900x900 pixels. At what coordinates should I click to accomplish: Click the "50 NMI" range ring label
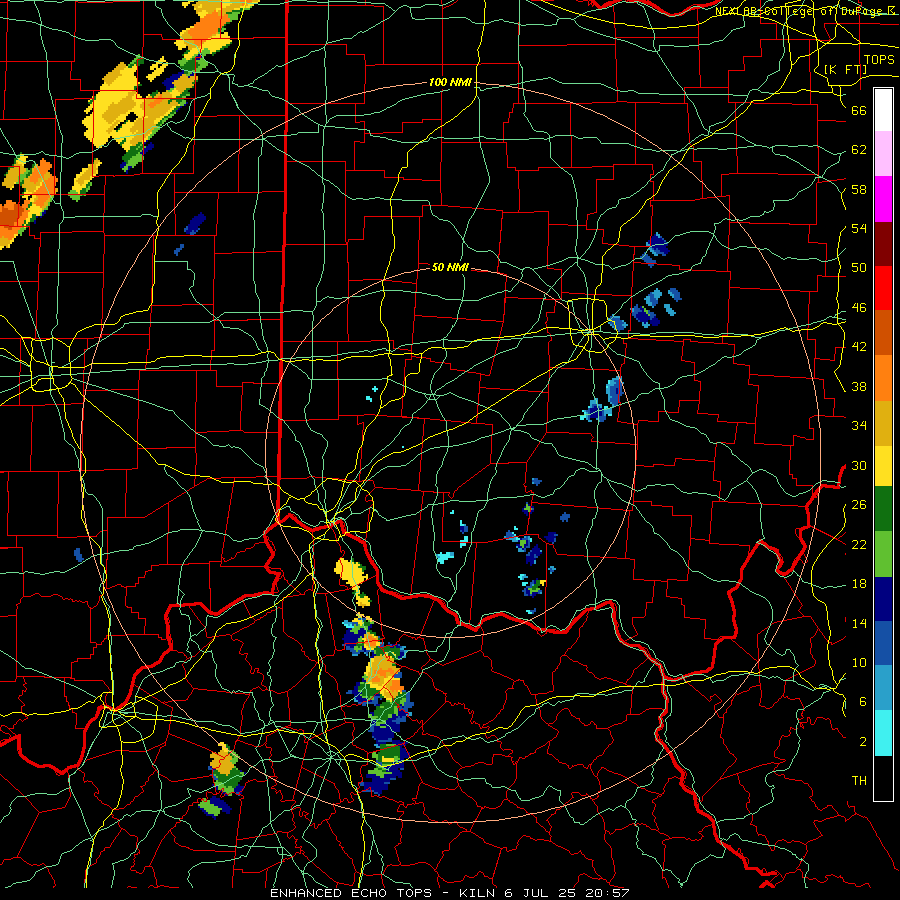(450, 267)
